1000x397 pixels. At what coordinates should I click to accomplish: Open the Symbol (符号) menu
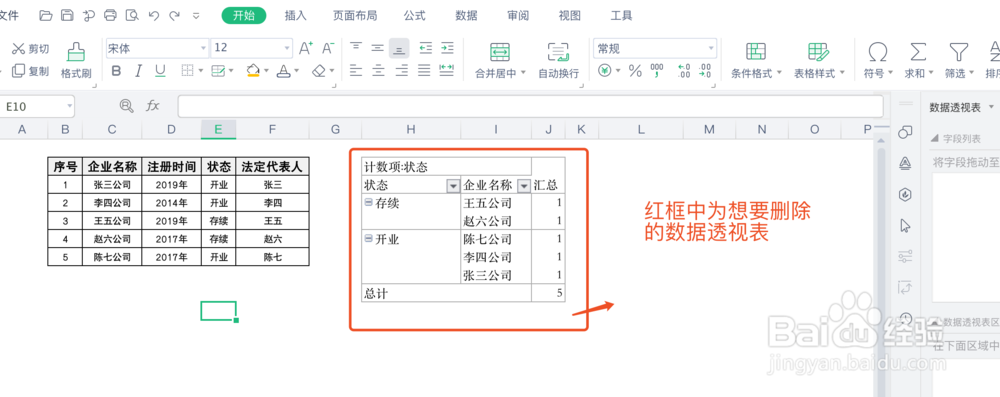coord(878,61)
